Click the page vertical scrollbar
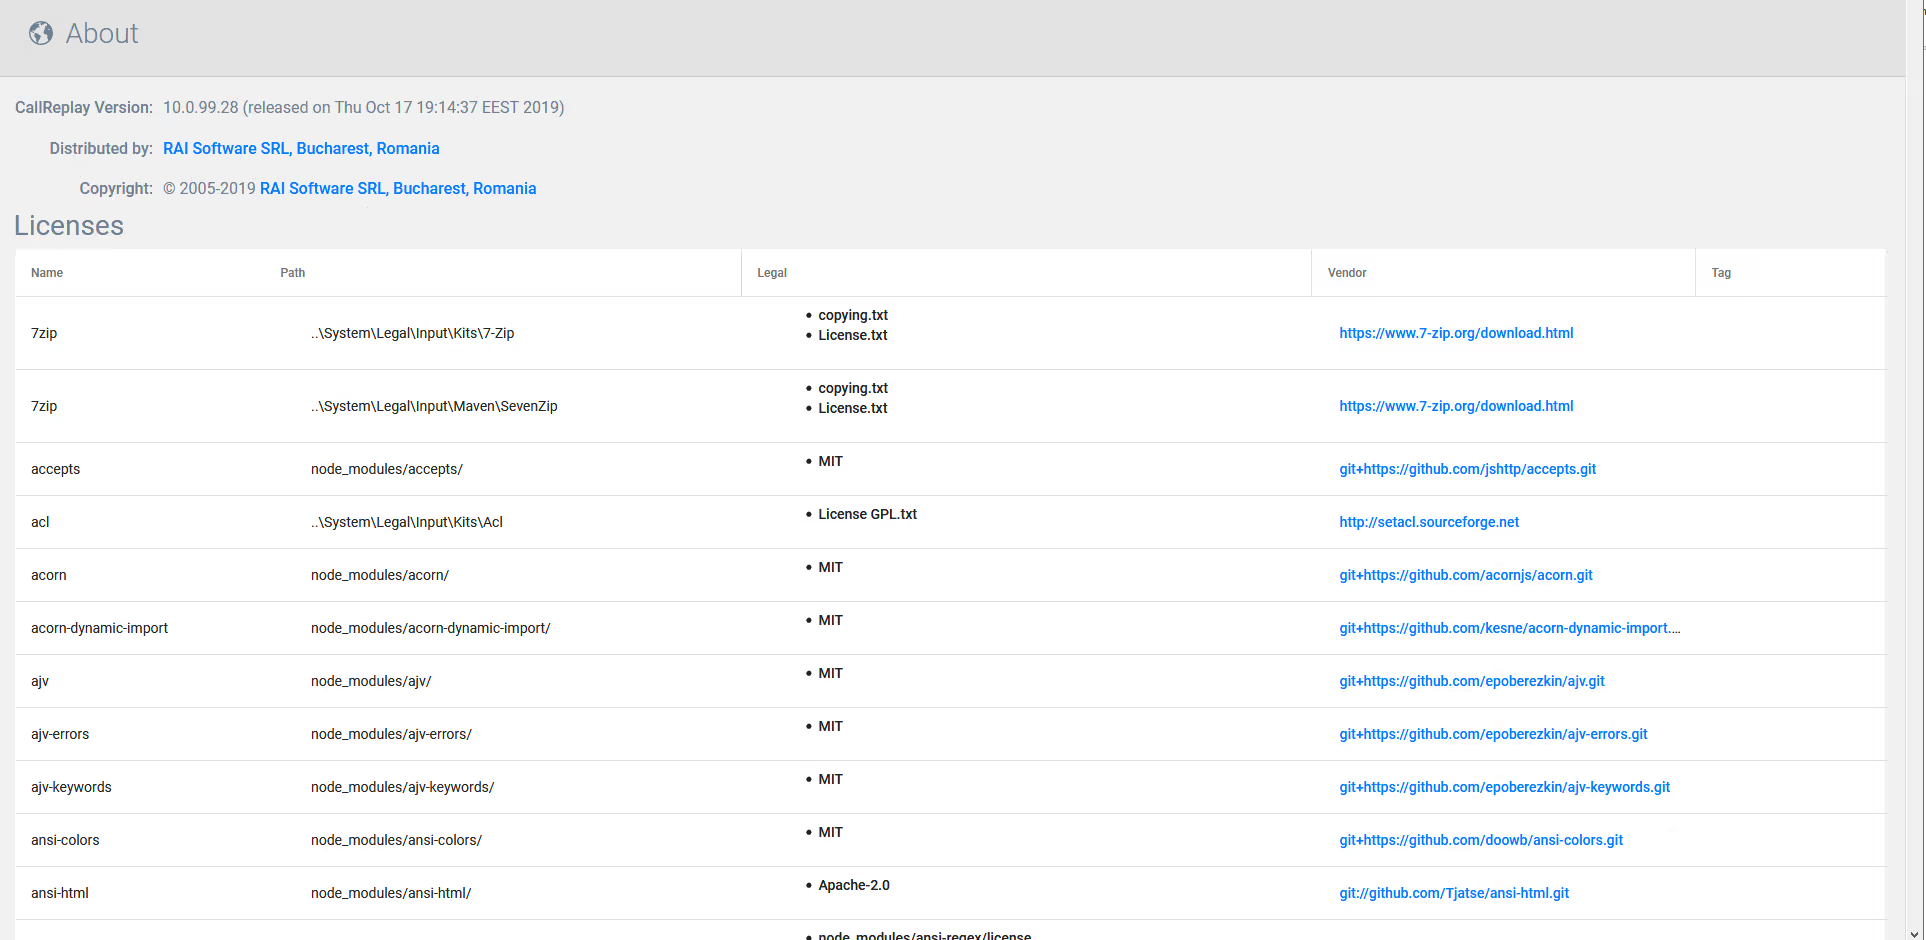1926x940 pixels. click(1915, 470)
